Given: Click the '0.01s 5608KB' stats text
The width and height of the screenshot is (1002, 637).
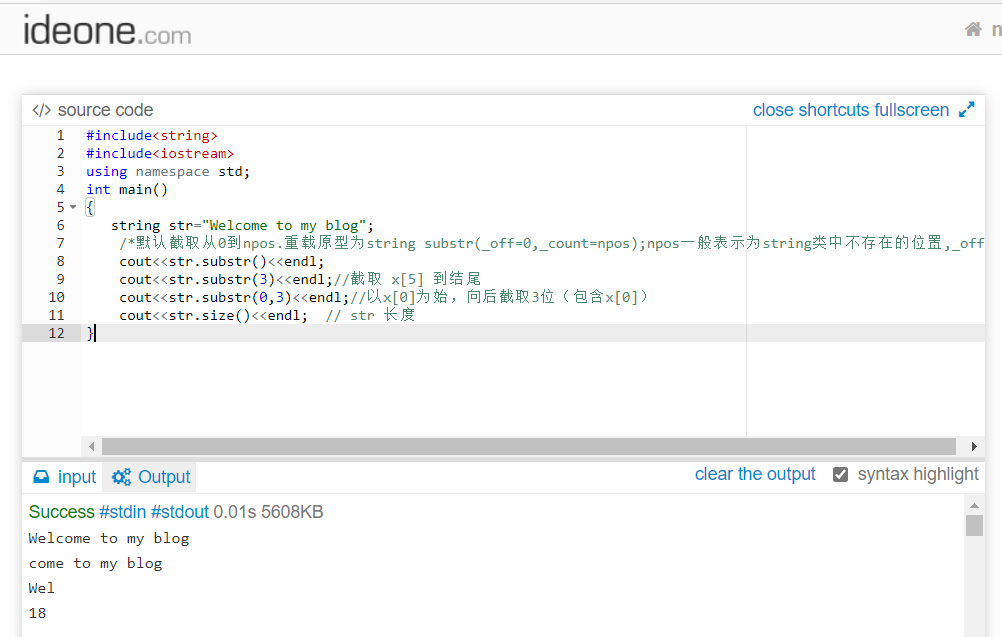Looking at the screenshot, I should [268, 512].
